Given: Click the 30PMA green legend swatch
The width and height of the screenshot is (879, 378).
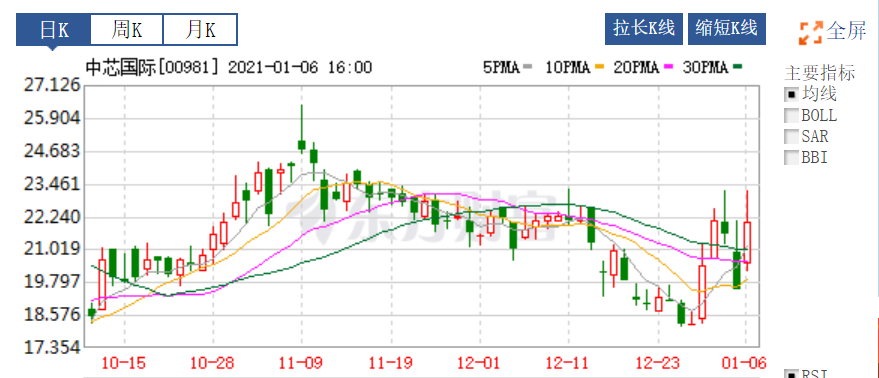Looking at the screenshot, I should pos(738,68).
